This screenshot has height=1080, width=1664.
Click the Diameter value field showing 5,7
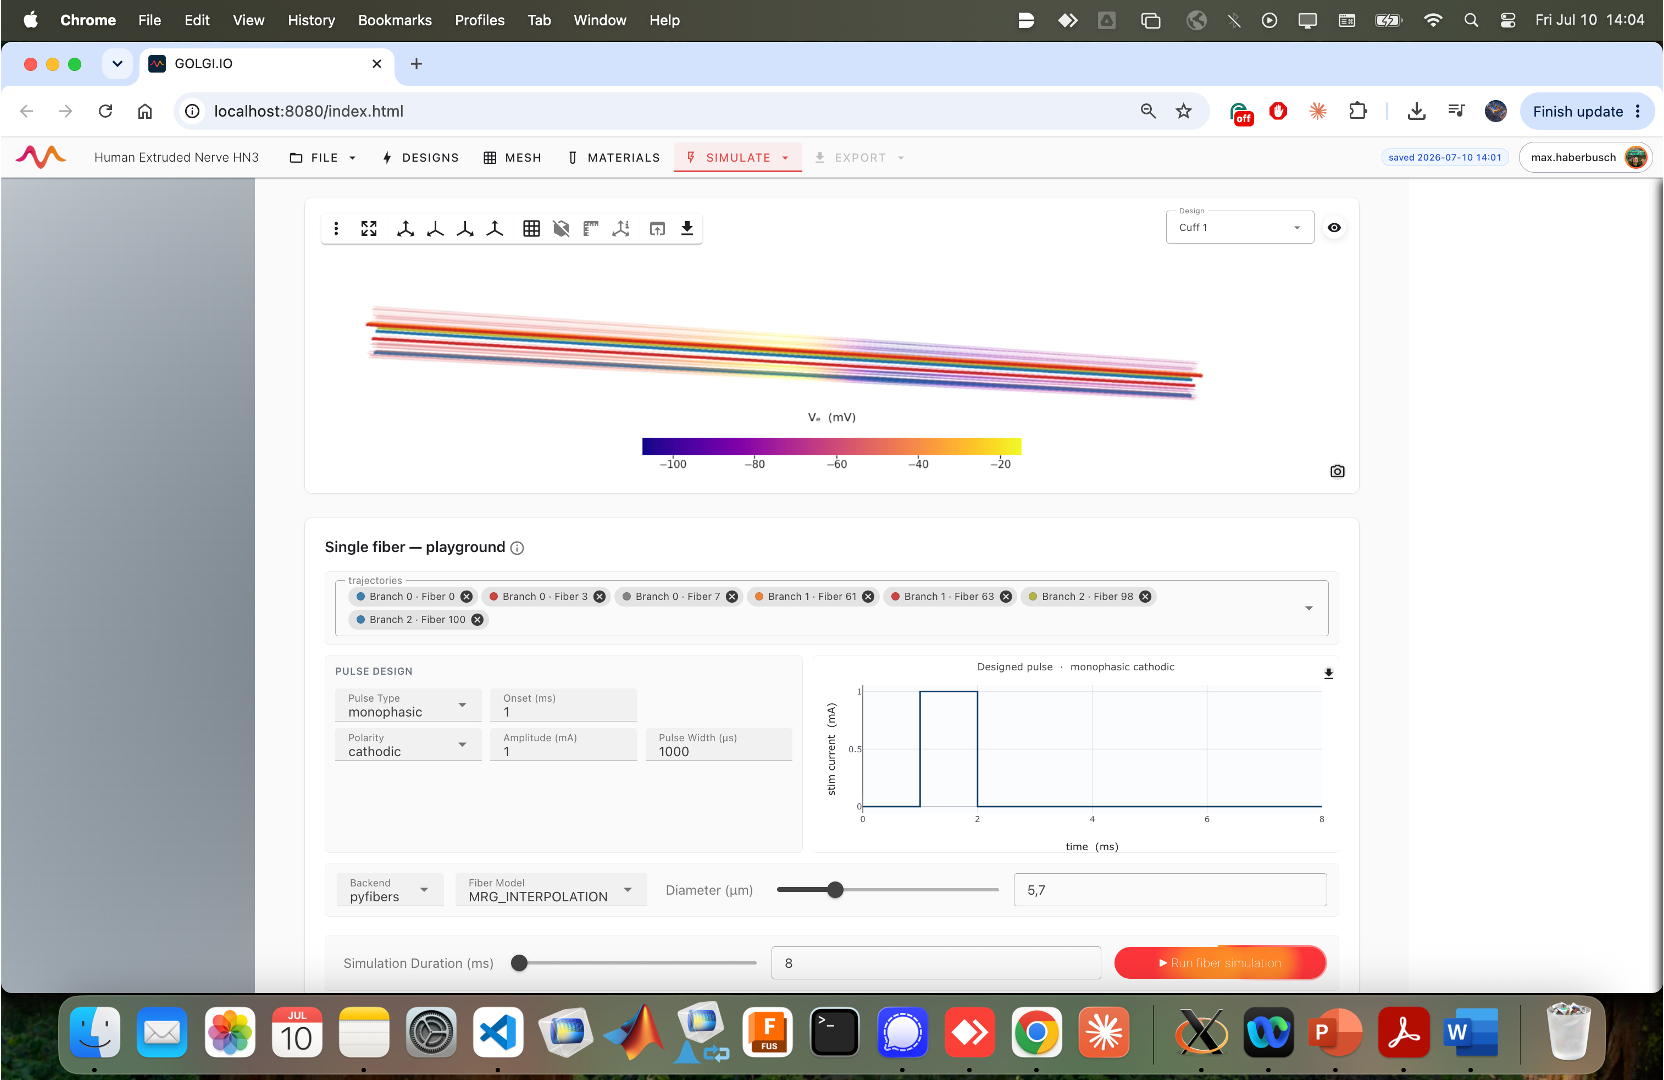(1170, 890)
